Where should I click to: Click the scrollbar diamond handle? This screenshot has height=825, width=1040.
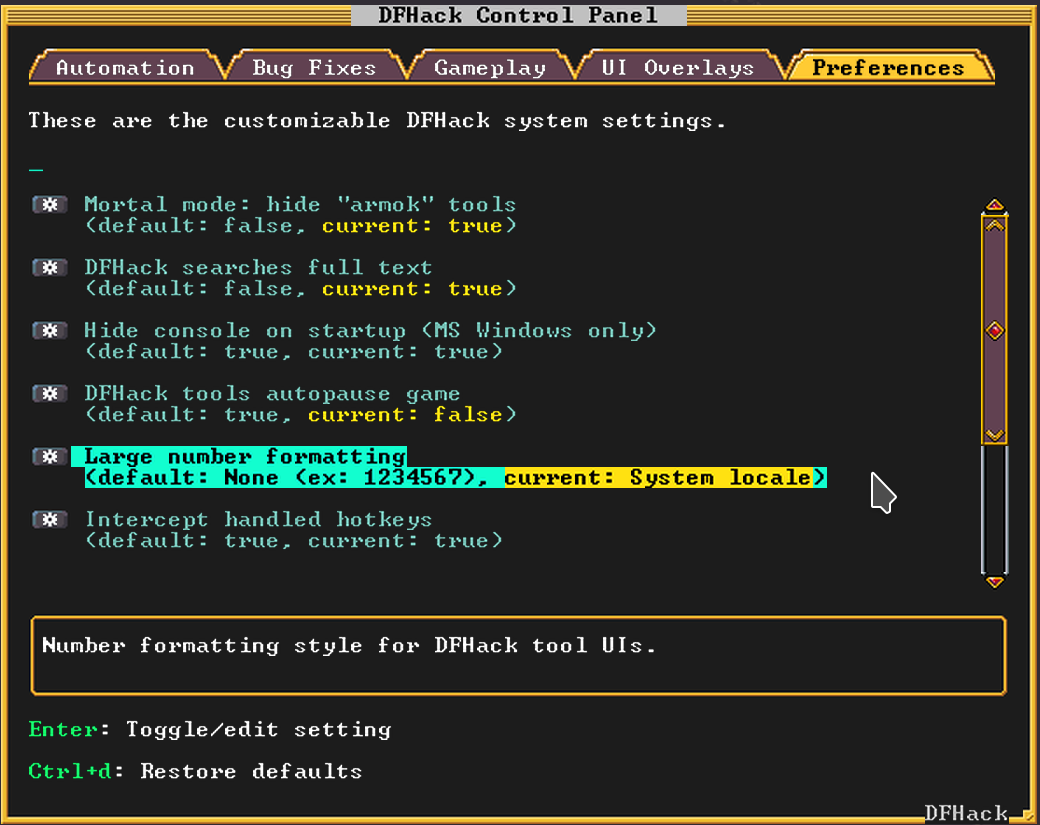point(994,330)
